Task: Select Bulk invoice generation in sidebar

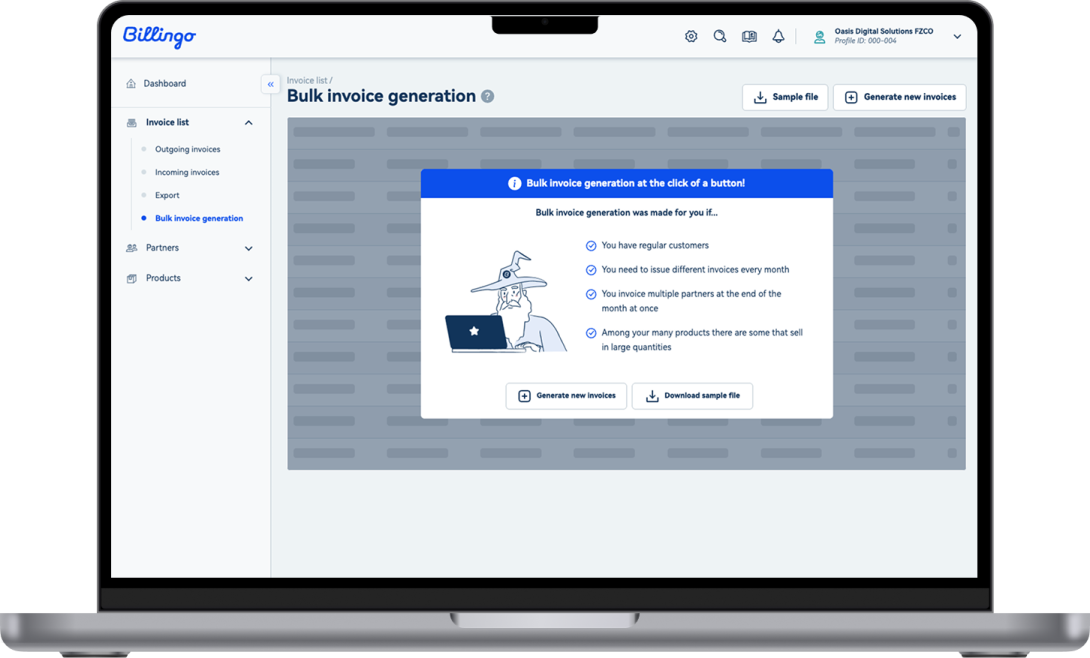Action: point(199,218)
